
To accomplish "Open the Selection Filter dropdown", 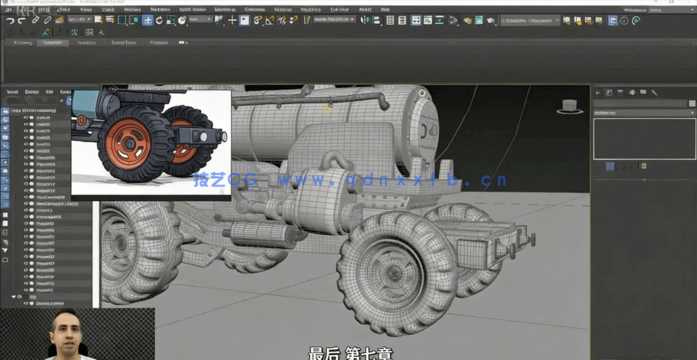I will [x=80, y=20].
